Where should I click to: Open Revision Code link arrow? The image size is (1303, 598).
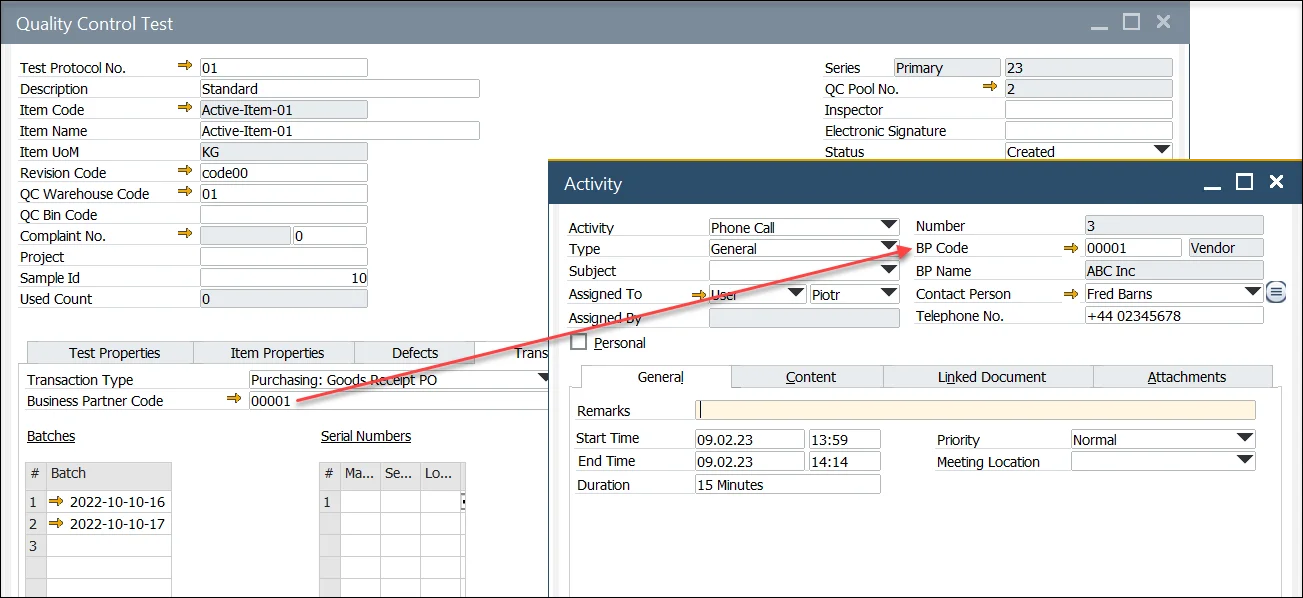[185, 171]
